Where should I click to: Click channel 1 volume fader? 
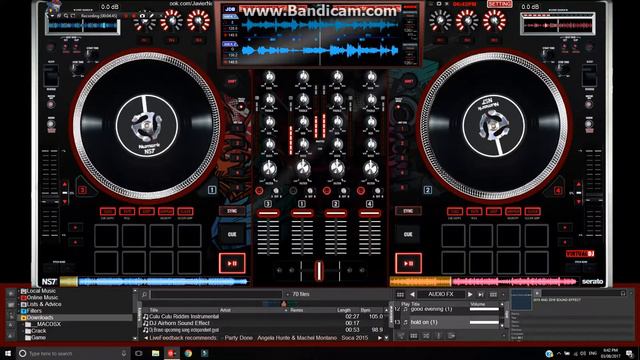click(302, 213)
